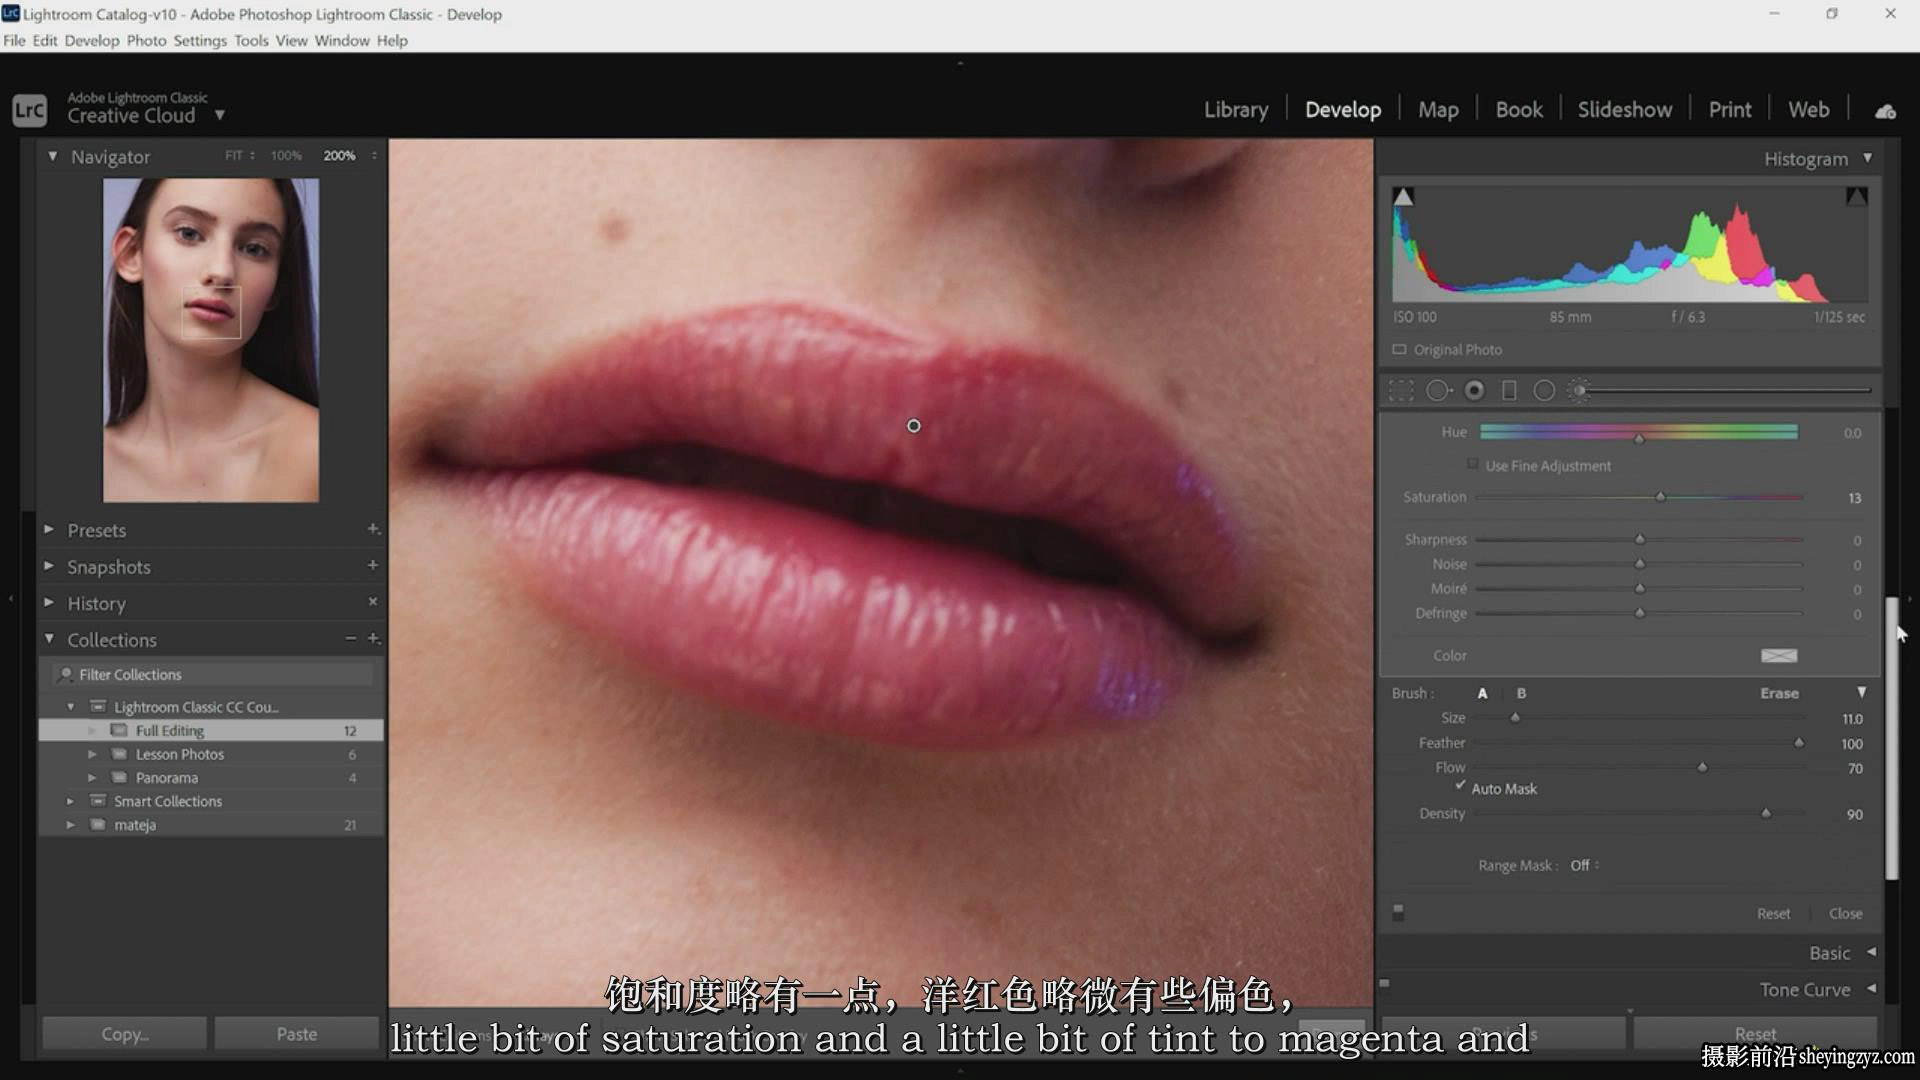Select the Spot Removal tool
1920x1080 pixels.
(1438, 391)
